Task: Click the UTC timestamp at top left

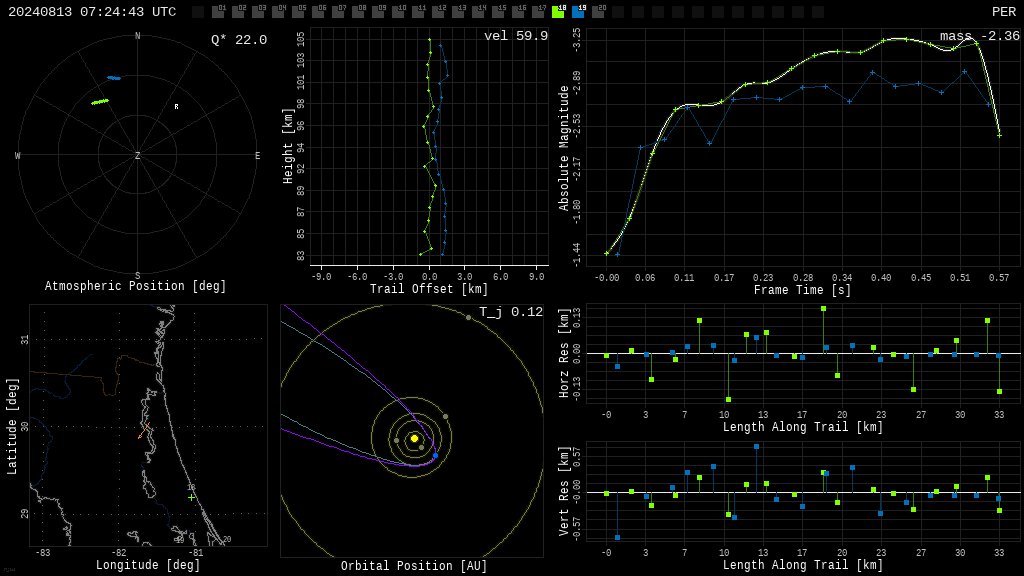Action: point(92,12)
